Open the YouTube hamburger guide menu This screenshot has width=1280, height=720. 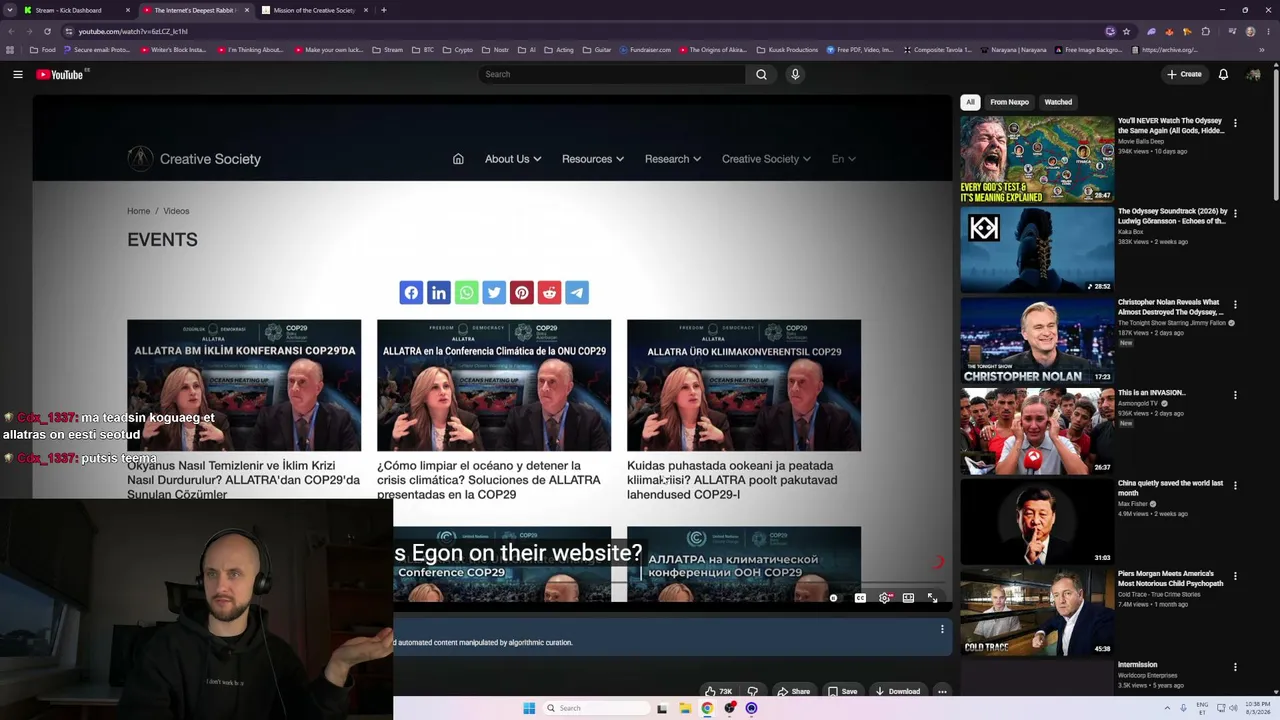pos(17,74)
